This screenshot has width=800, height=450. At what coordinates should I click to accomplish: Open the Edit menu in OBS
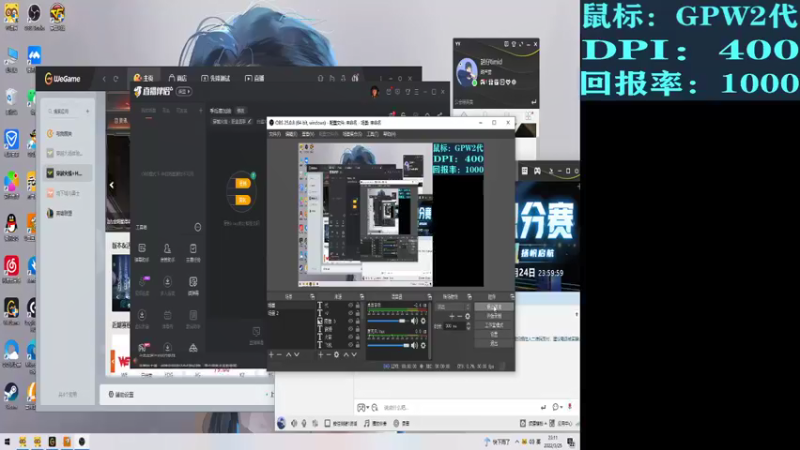(291, 134)
